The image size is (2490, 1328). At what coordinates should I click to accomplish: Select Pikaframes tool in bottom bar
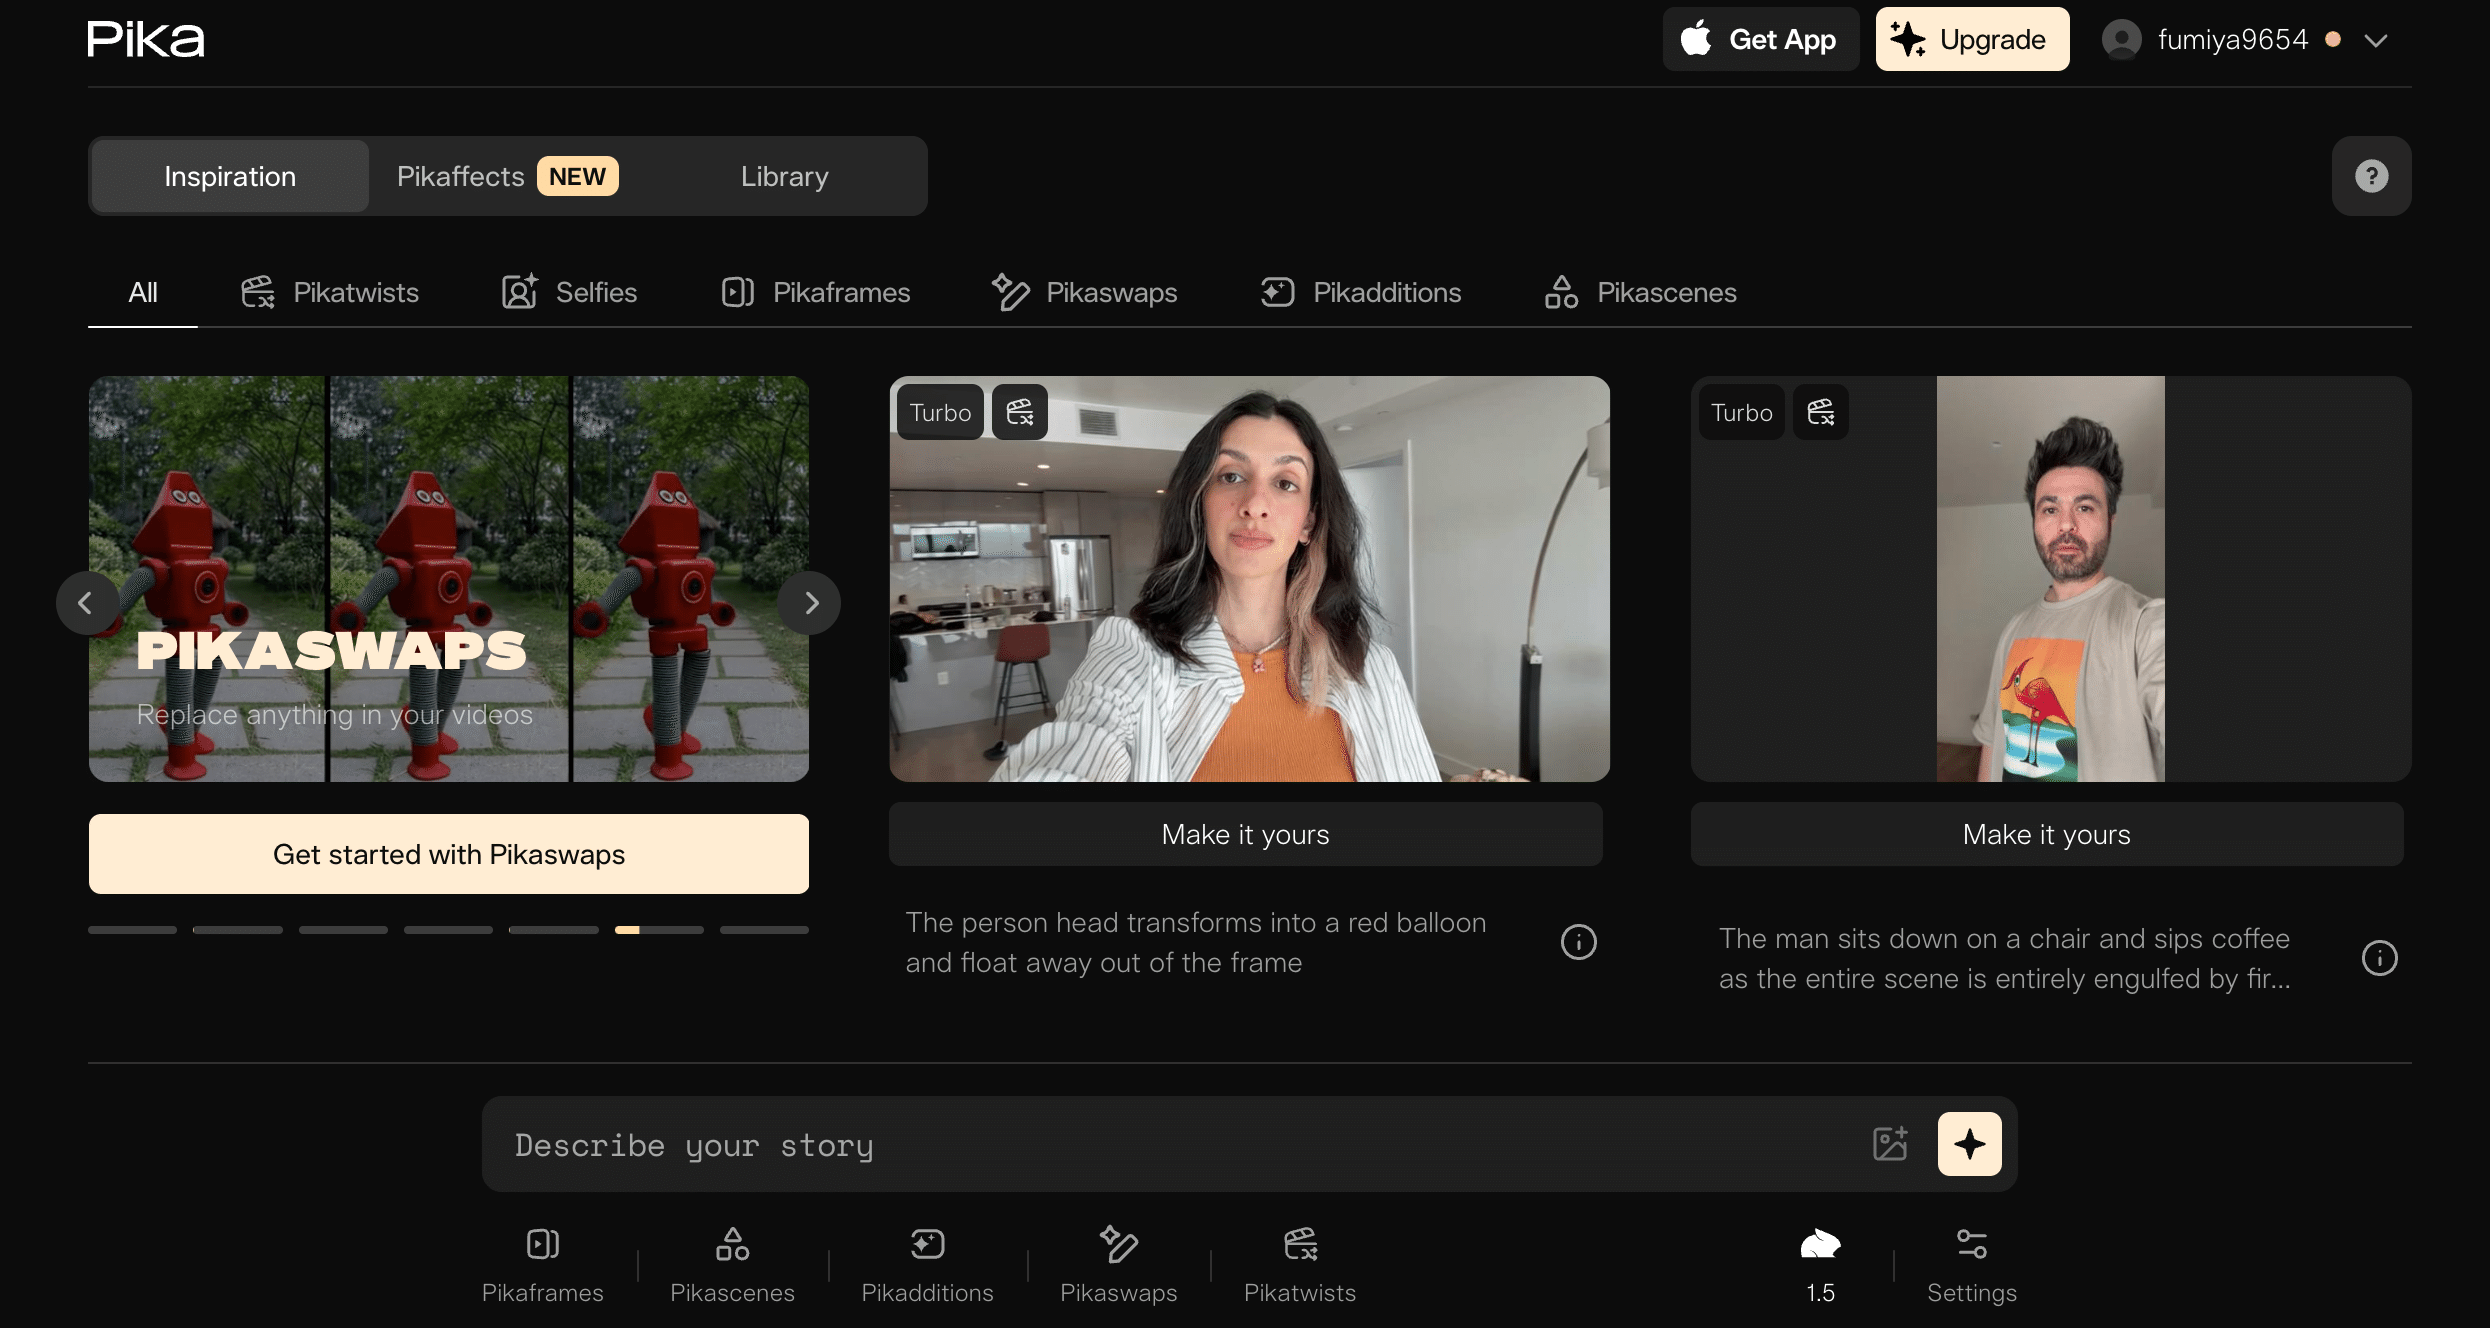coord(543,1265)
